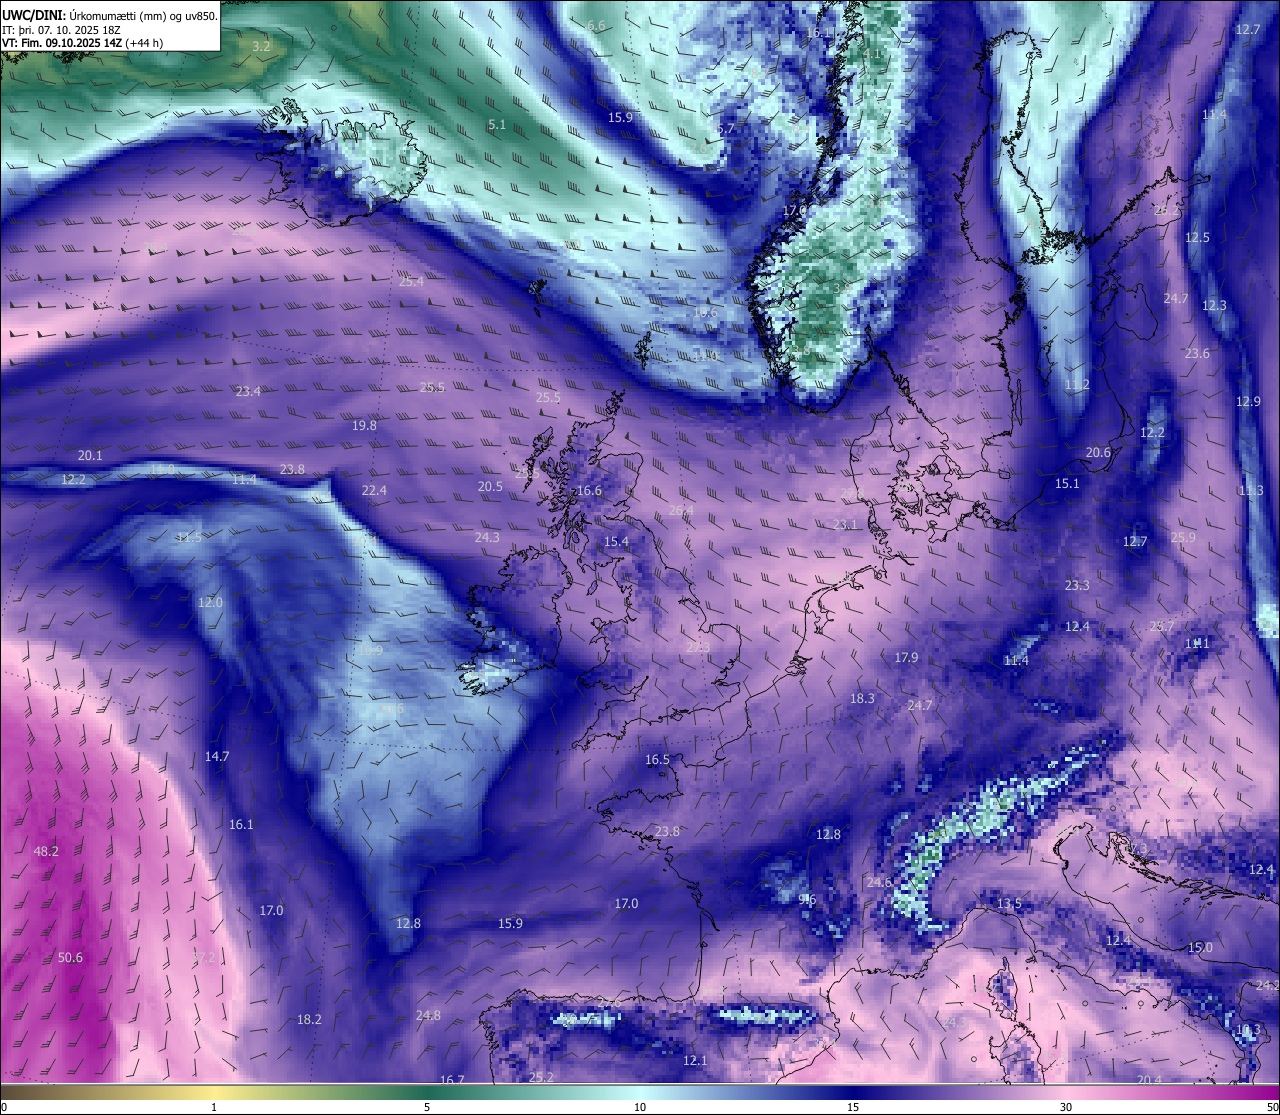
Task: Click the 'VT: Fim. 09.10.2025 14Z (+44 h)' line
Action: point(83,43)
